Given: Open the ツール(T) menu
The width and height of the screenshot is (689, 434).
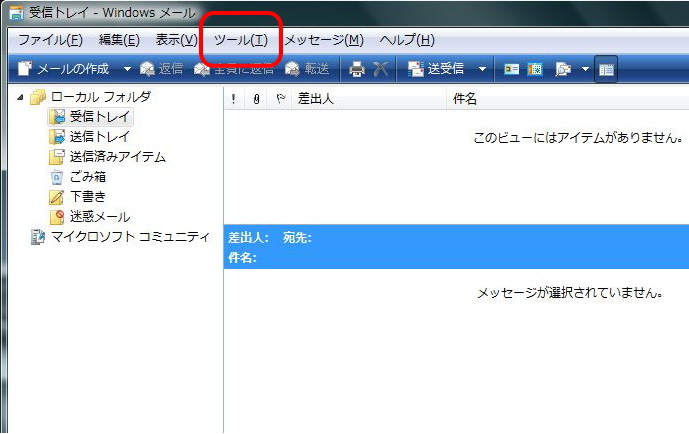Looking at the screenshot, I should coord(241,40).
